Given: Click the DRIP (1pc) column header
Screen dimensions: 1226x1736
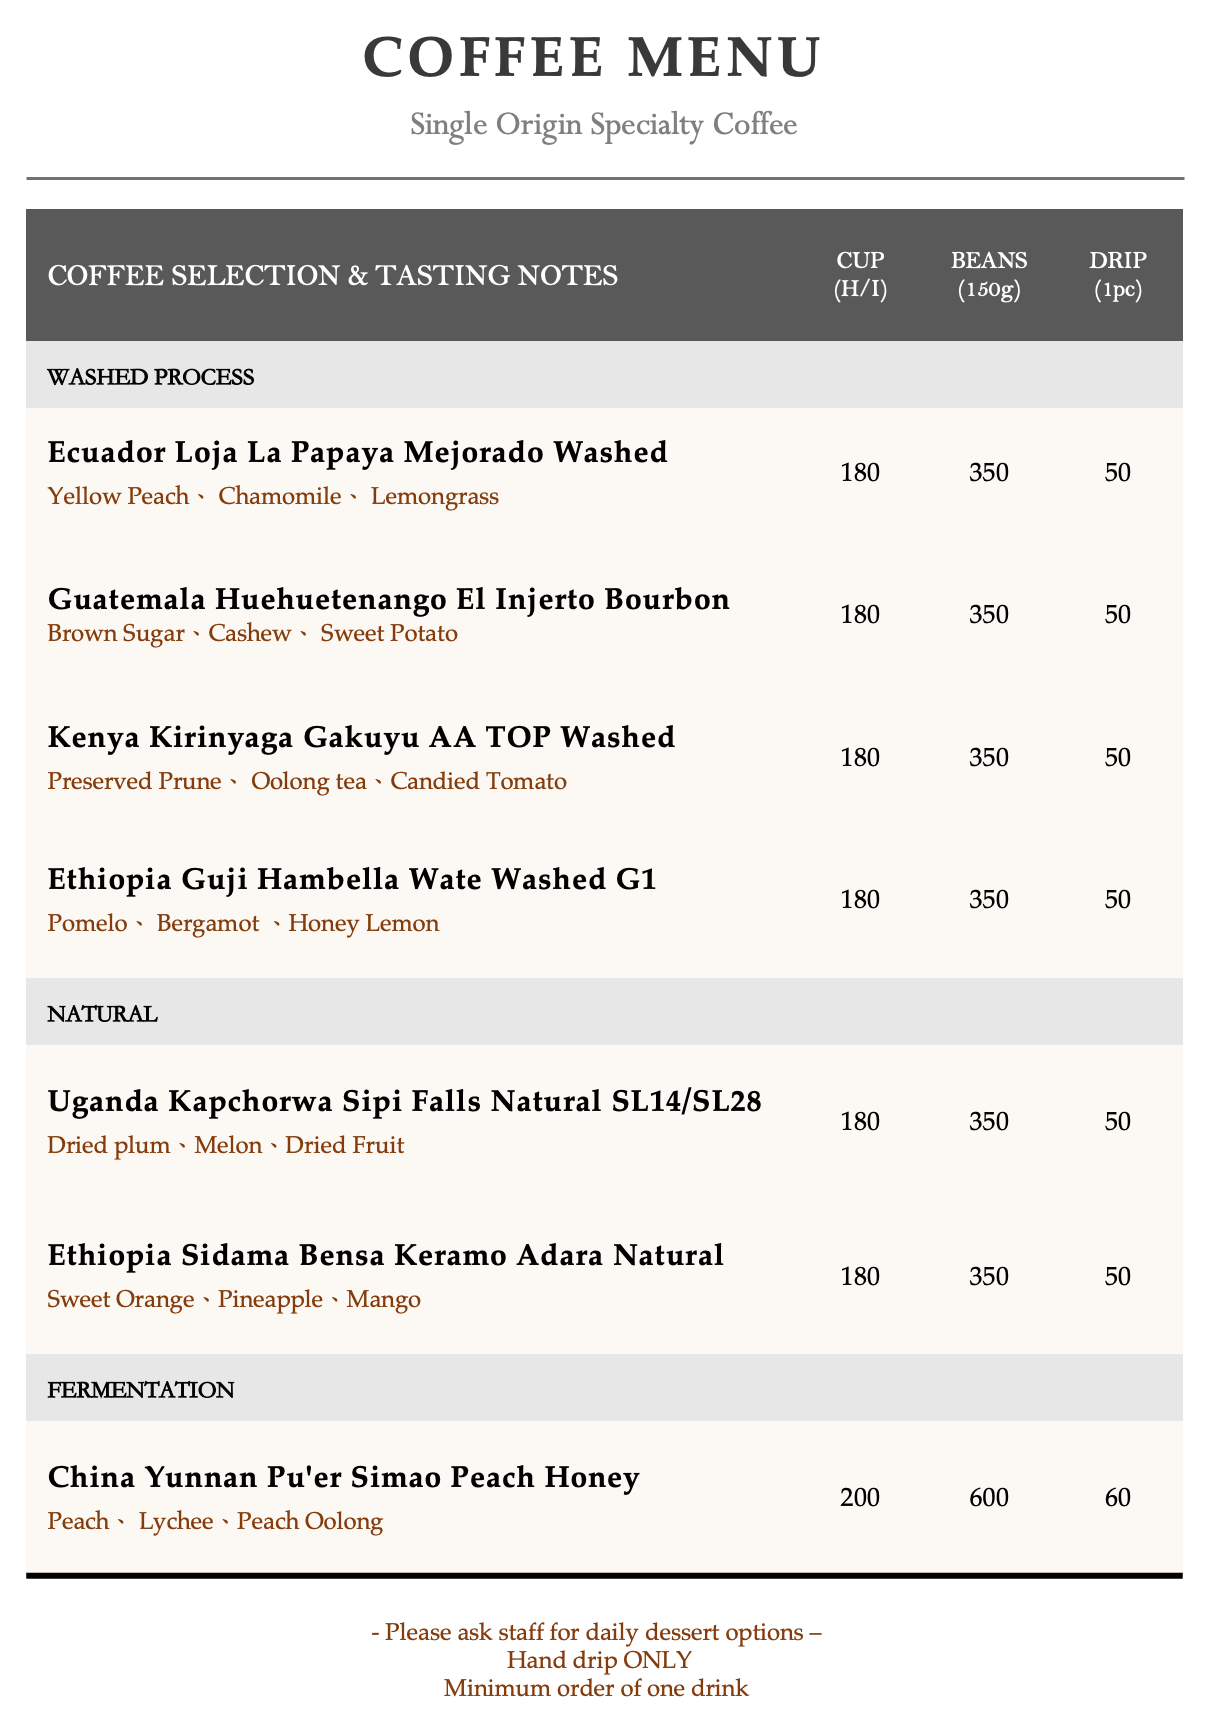Looking at the screenshot, I should coord(1118,275).
